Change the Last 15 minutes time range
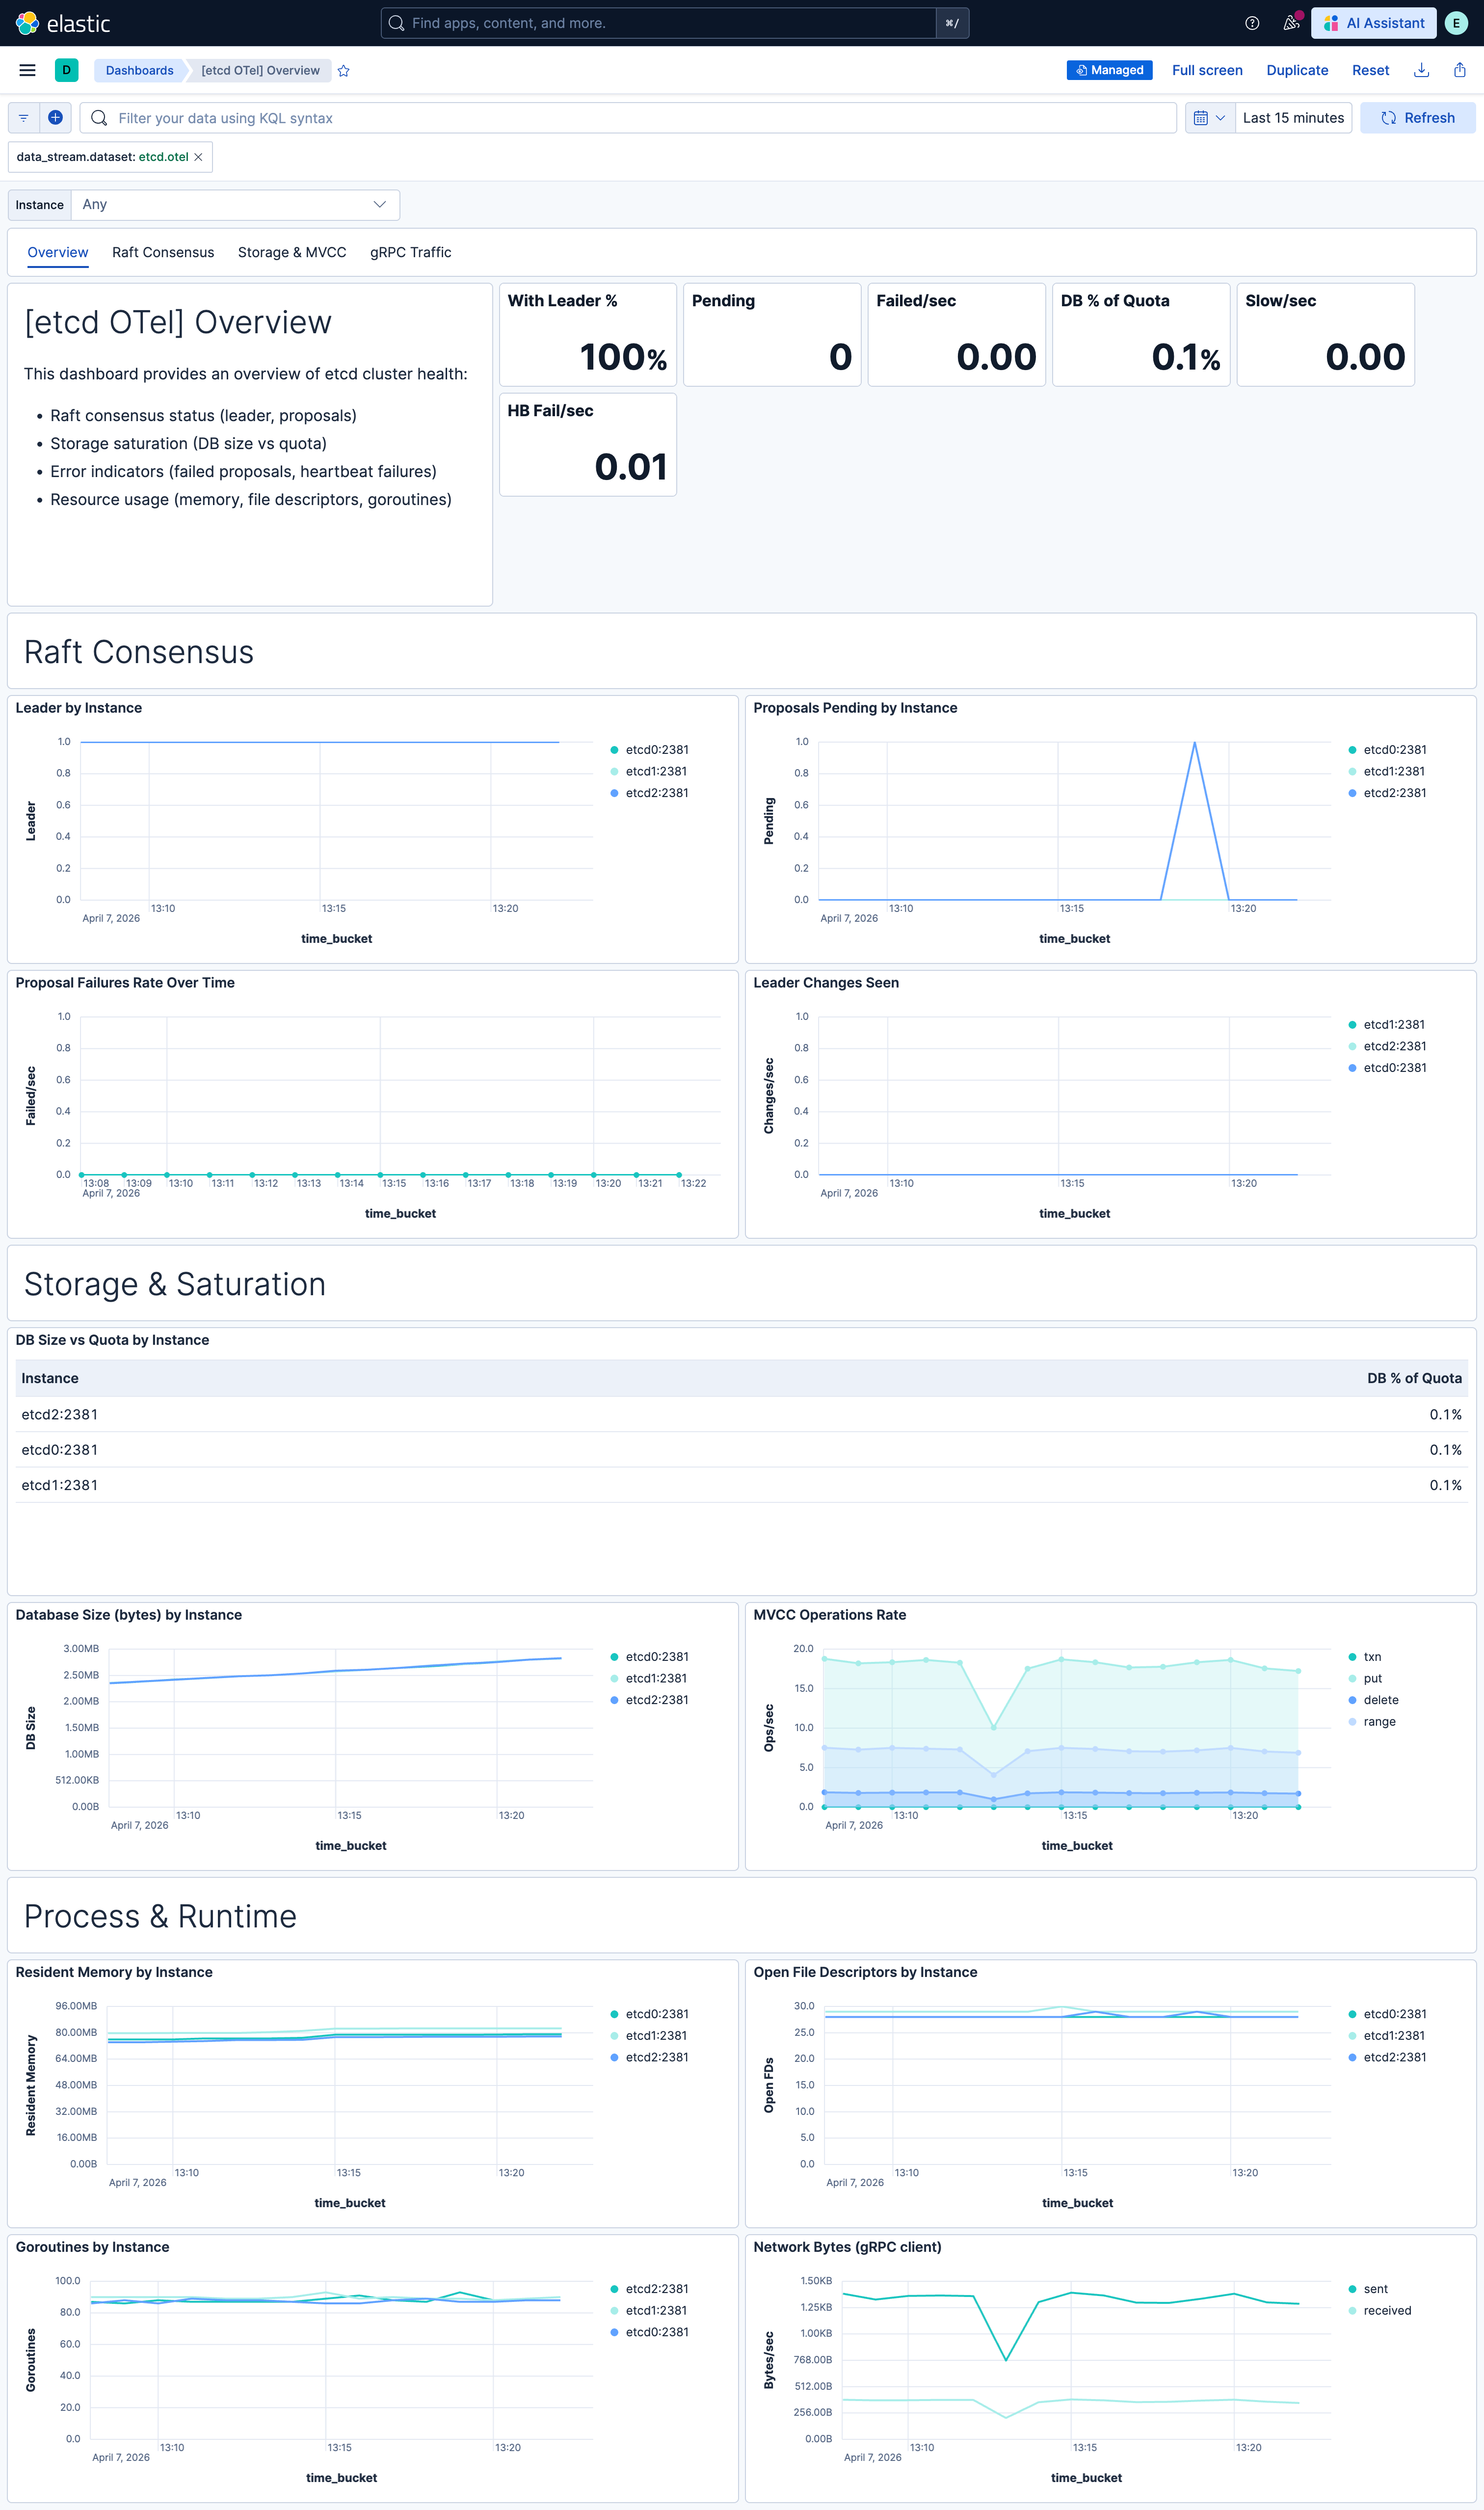 coord(1293,117)
